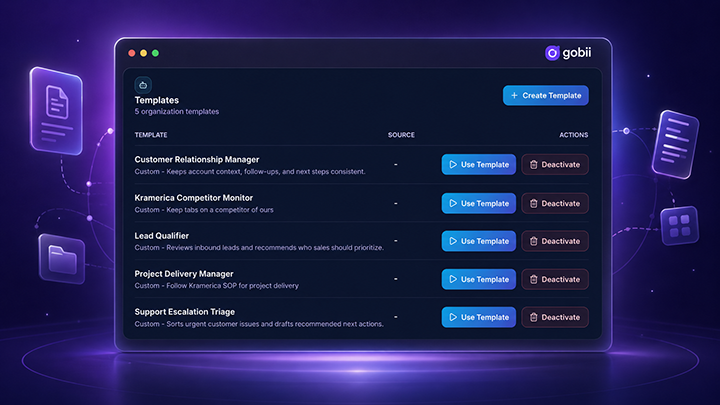Screen dimensions: 720x405
Task: Select the Customer Relationship Manager title
Action: [197, 159]
